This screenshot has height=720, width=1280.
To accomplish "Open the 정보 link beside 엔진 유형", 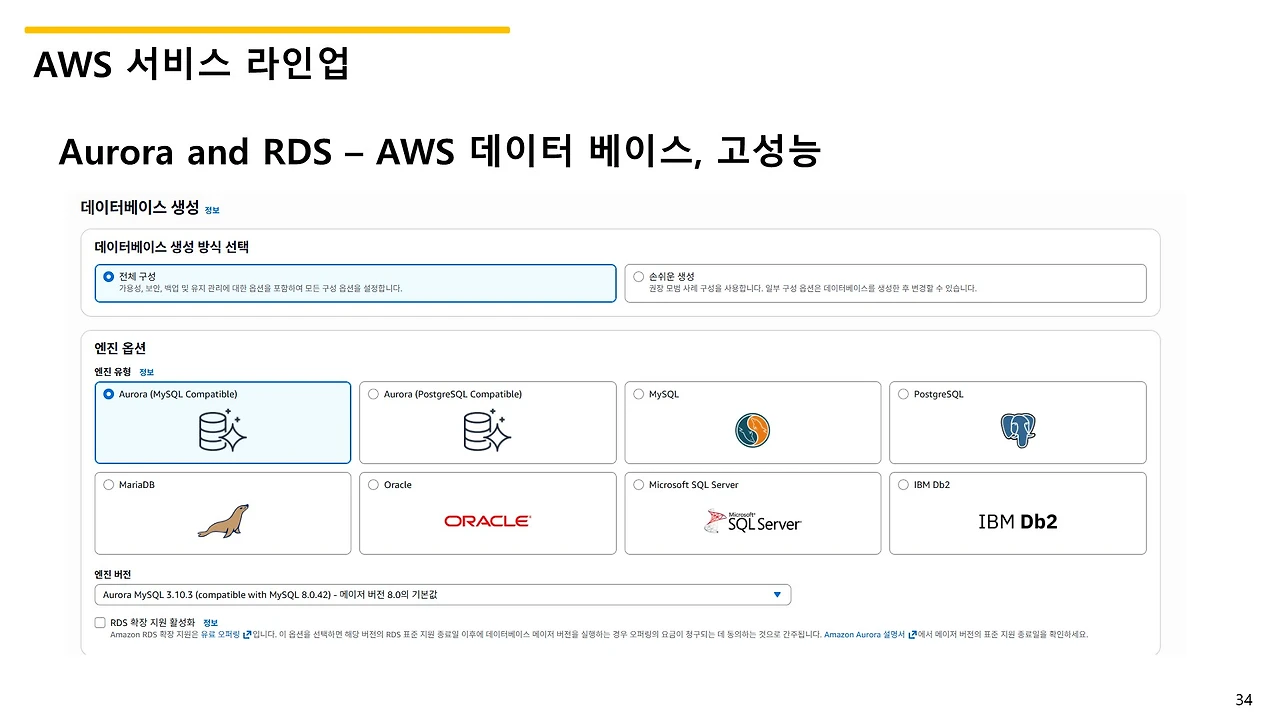I will click(x=146, y=372).
